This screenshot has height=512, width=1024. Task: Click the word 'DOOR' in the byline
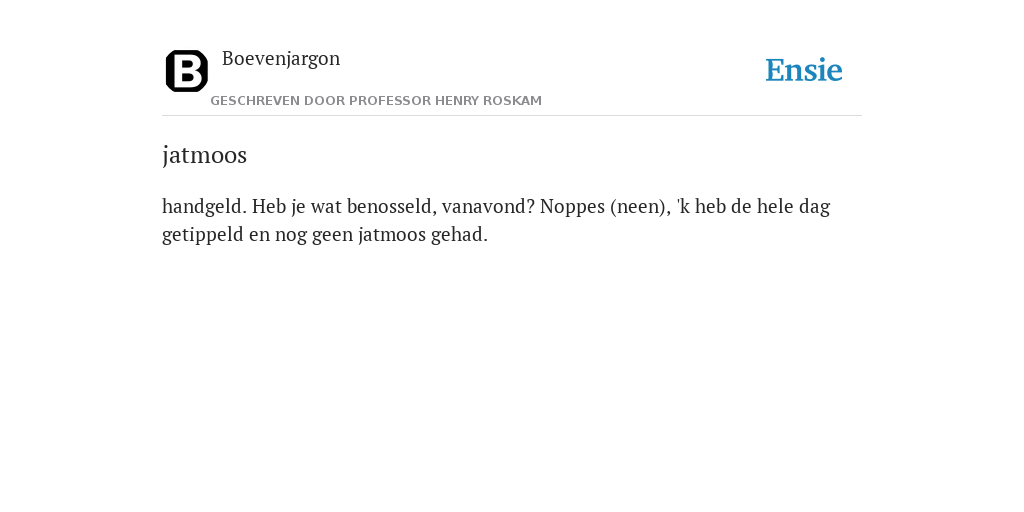(325, 101)
